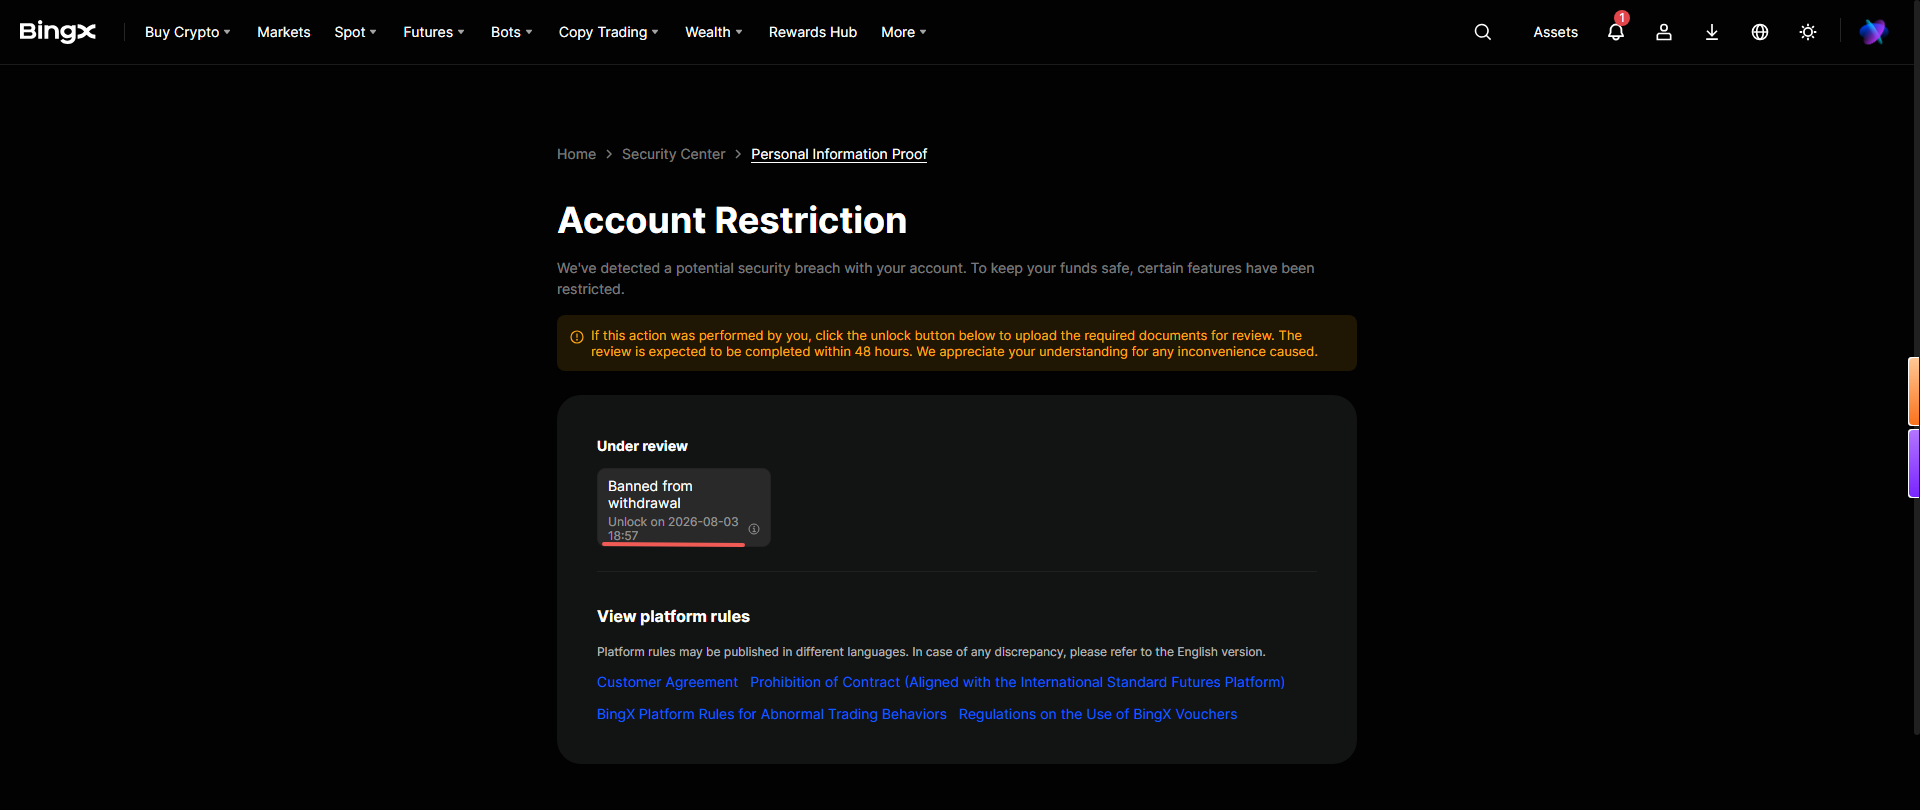The height and width of the screenshot is (810, 1920).
Task: Open notifications bell
Action: [1616, 32]
